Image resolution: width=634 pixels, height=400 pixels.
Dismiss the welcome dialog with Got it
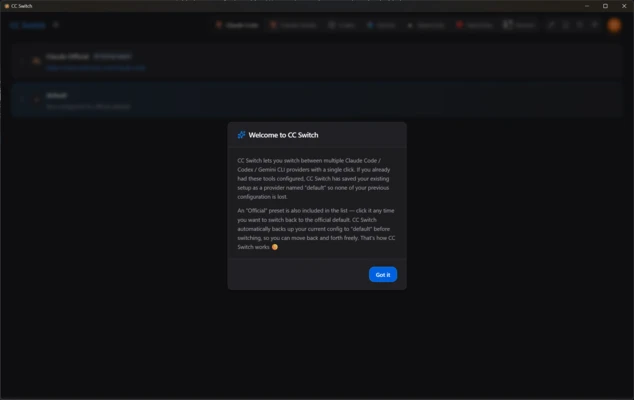(x=383, y=274)
